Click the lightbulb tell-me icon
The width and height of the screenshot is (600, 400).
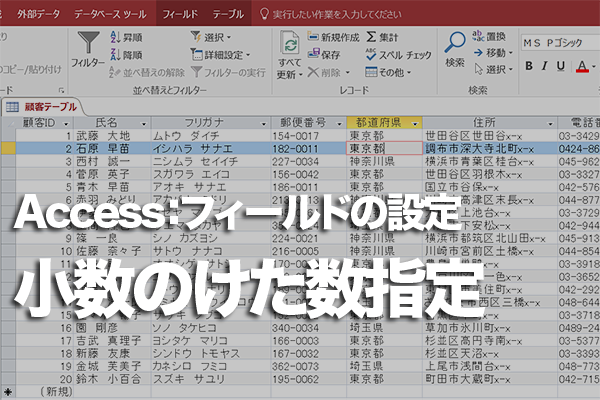click(264, 14)
